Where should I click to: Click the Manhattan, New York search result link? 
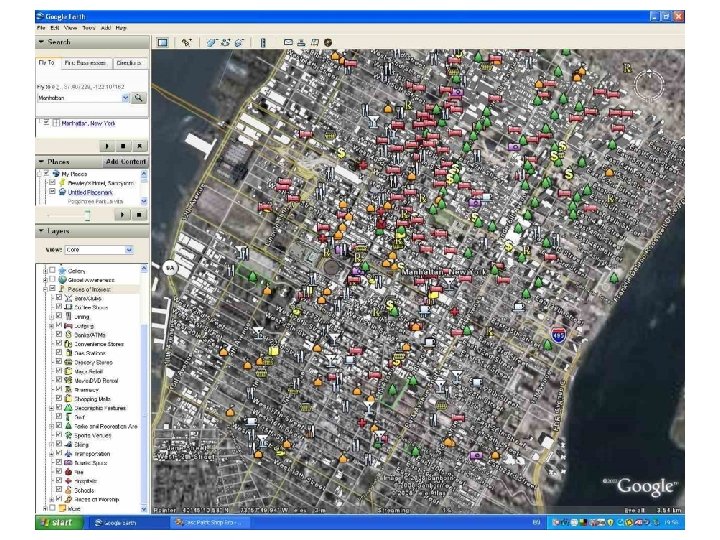[x=88, y=124]
